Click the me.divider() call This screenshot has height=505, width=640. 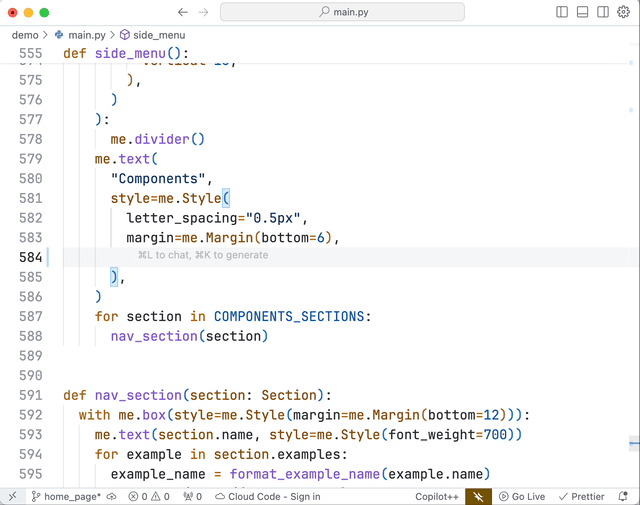[x=158, y=139]
